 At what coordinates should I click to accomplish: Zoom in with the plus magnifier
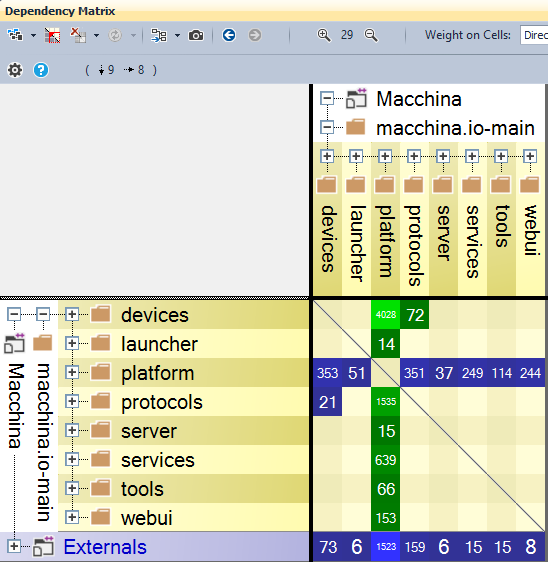324,35
